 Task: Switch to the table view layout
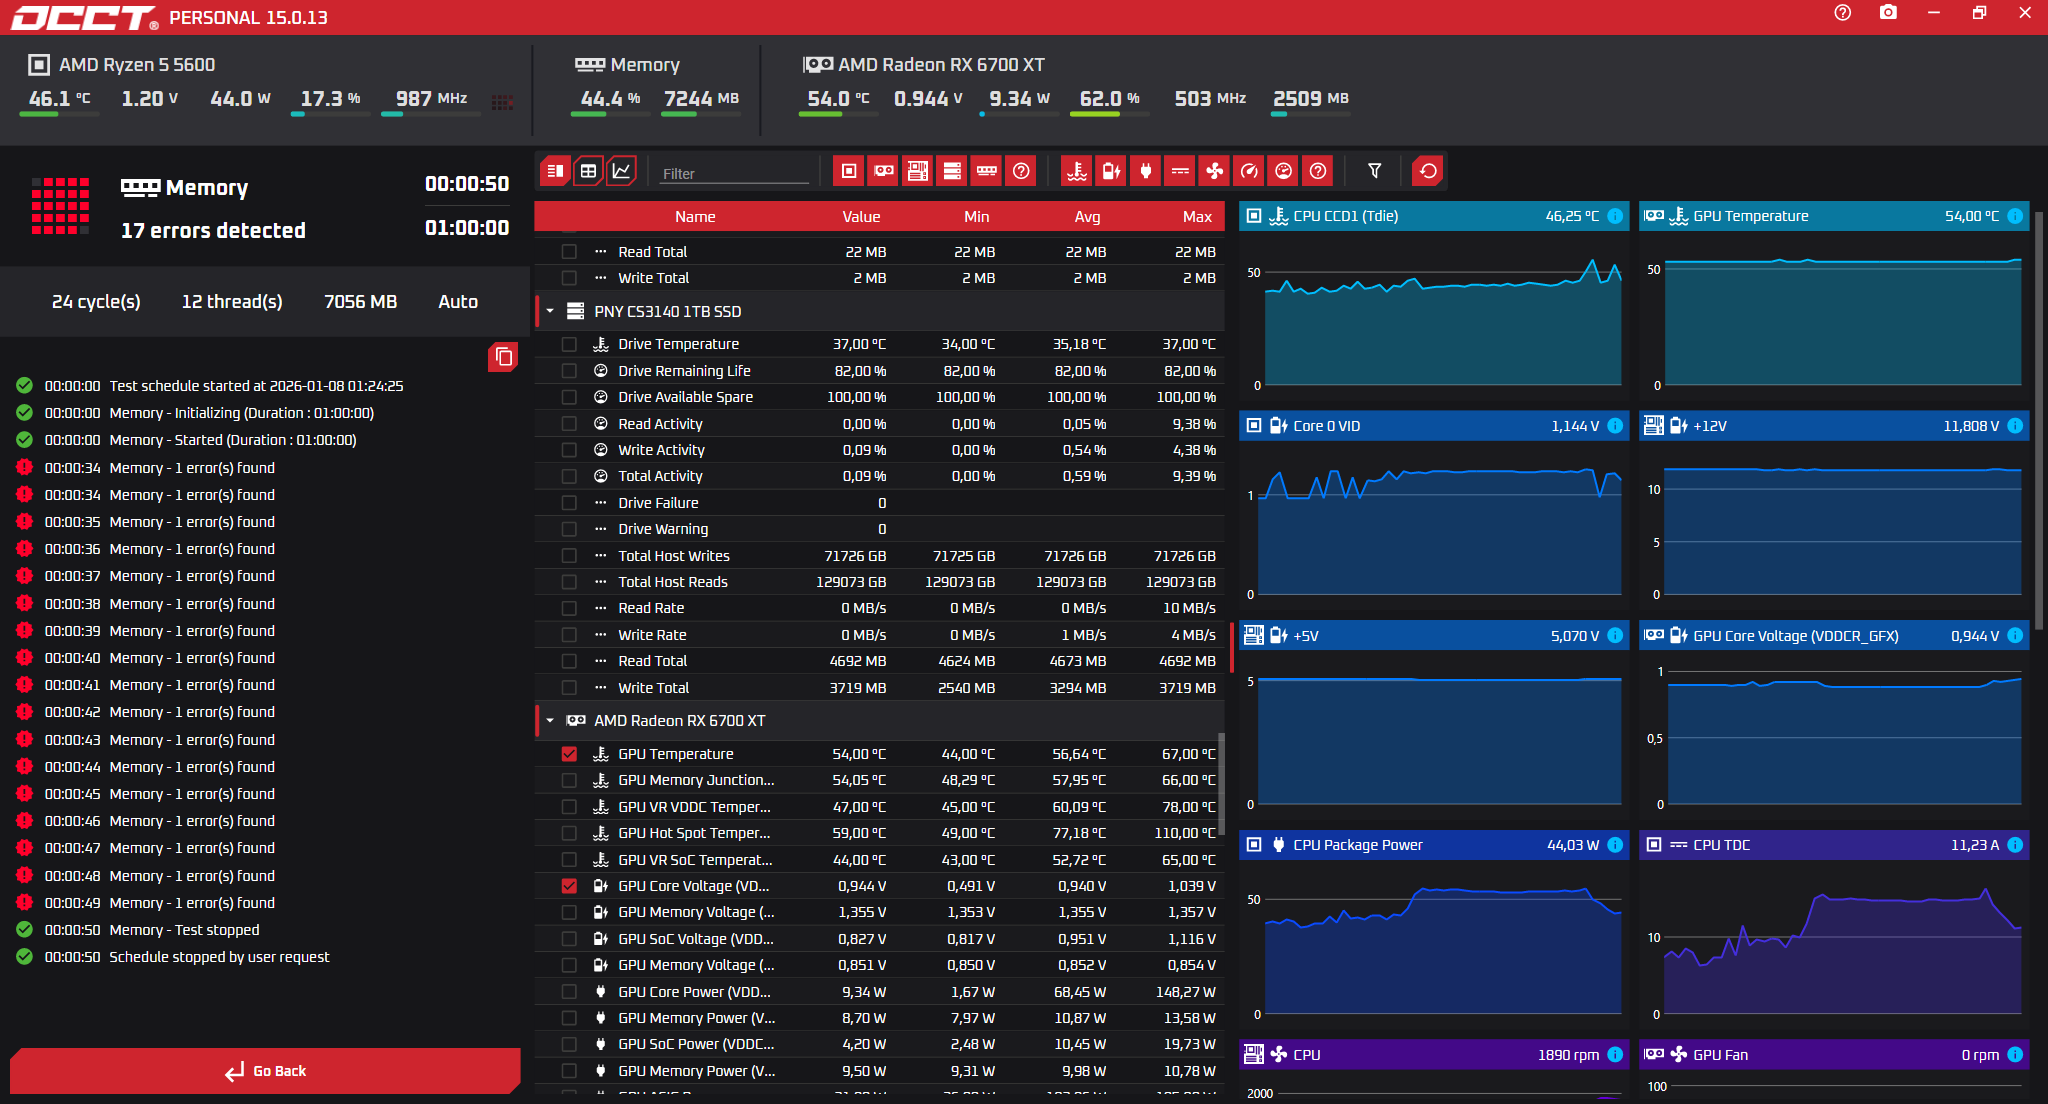coord(588,171)
